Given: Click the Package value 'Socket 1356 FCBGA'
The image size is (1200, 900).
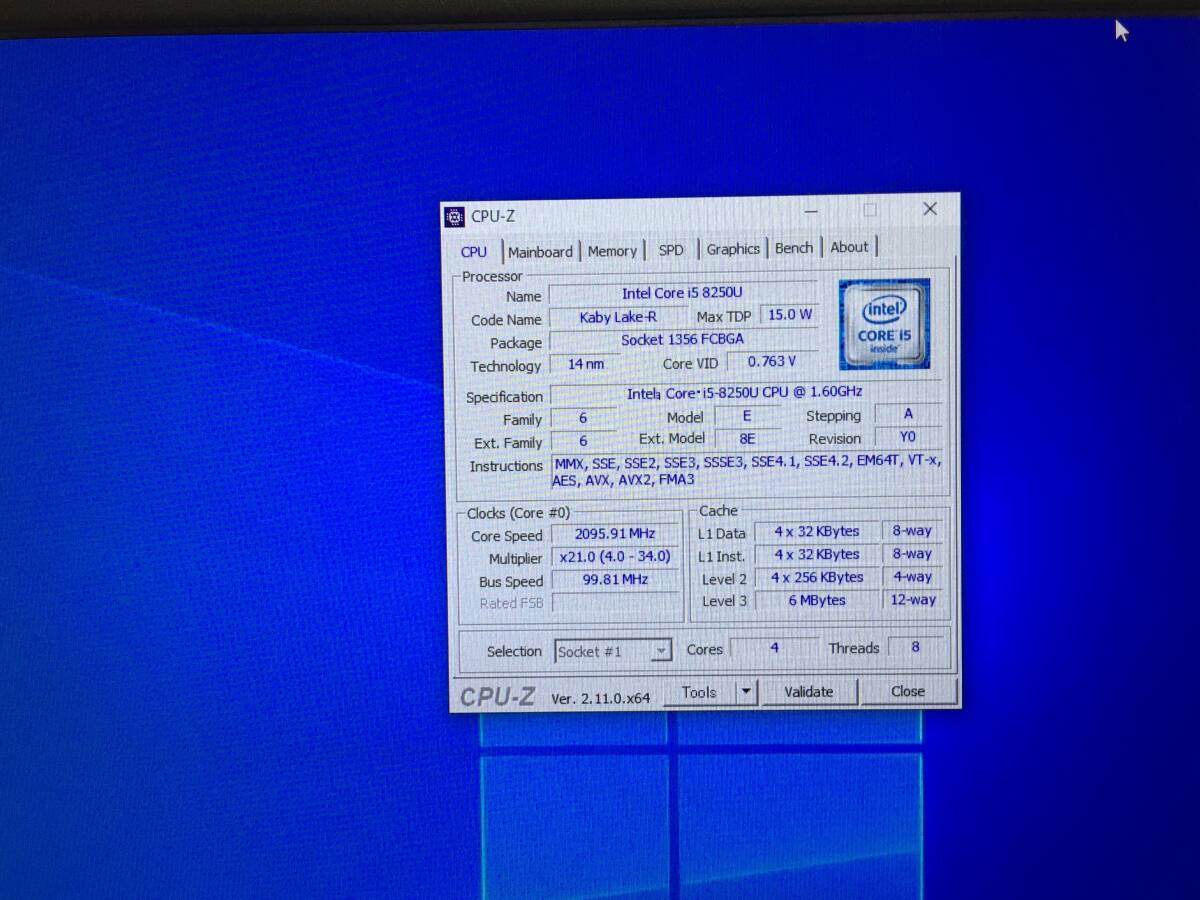Looking at the screenshot, I should pos(683,340).
